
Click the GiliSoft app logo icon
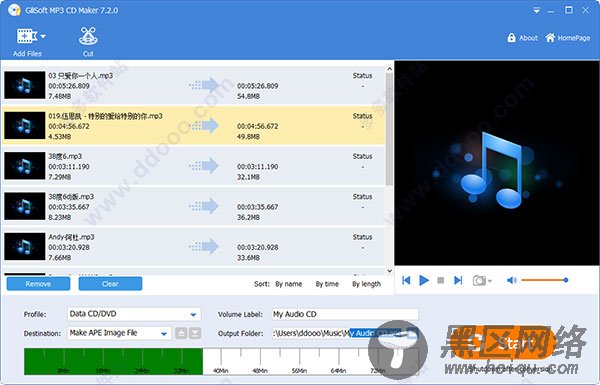click(14, 10)
